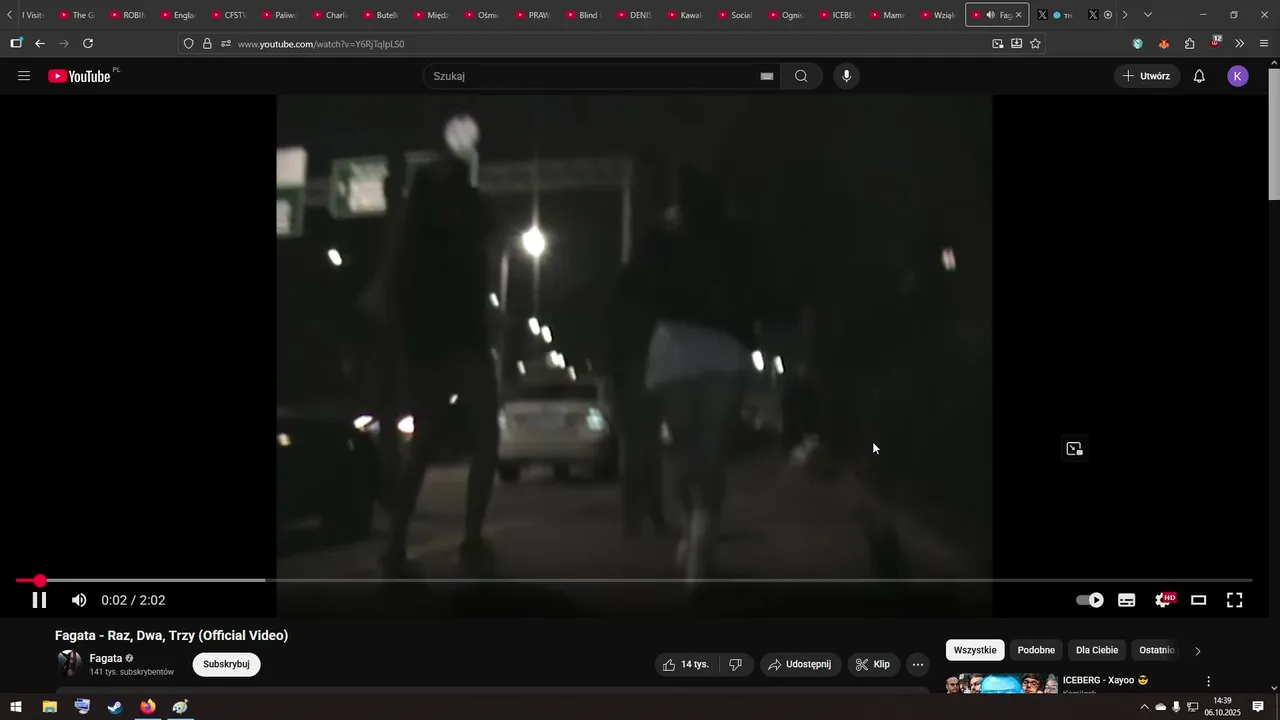Open the extensions puzzle icon

pos(1190,43)
